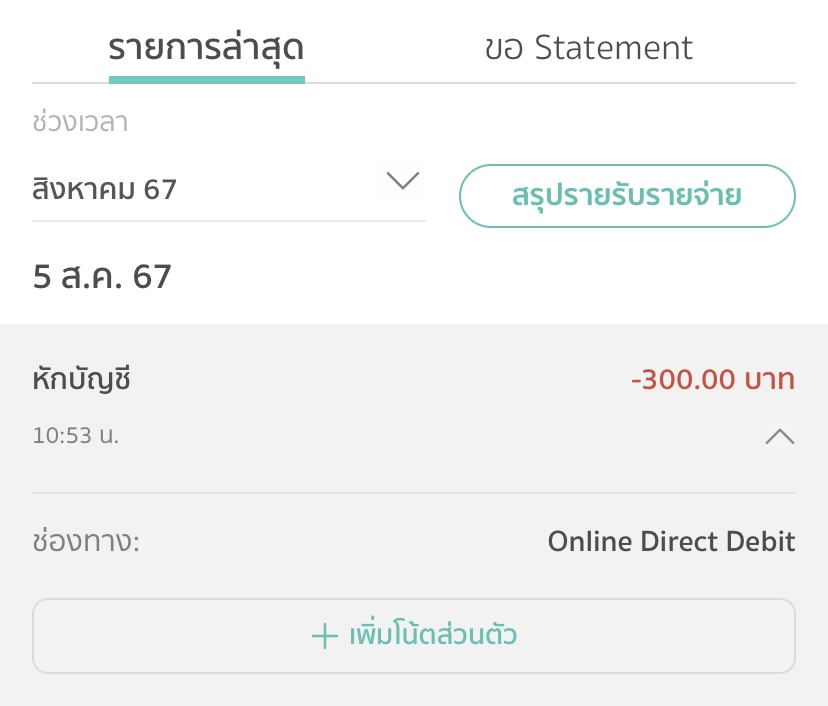Select the 5 ส.ค. 67 date header
This screenshot has height=706, width=828.
coord(102,276)
